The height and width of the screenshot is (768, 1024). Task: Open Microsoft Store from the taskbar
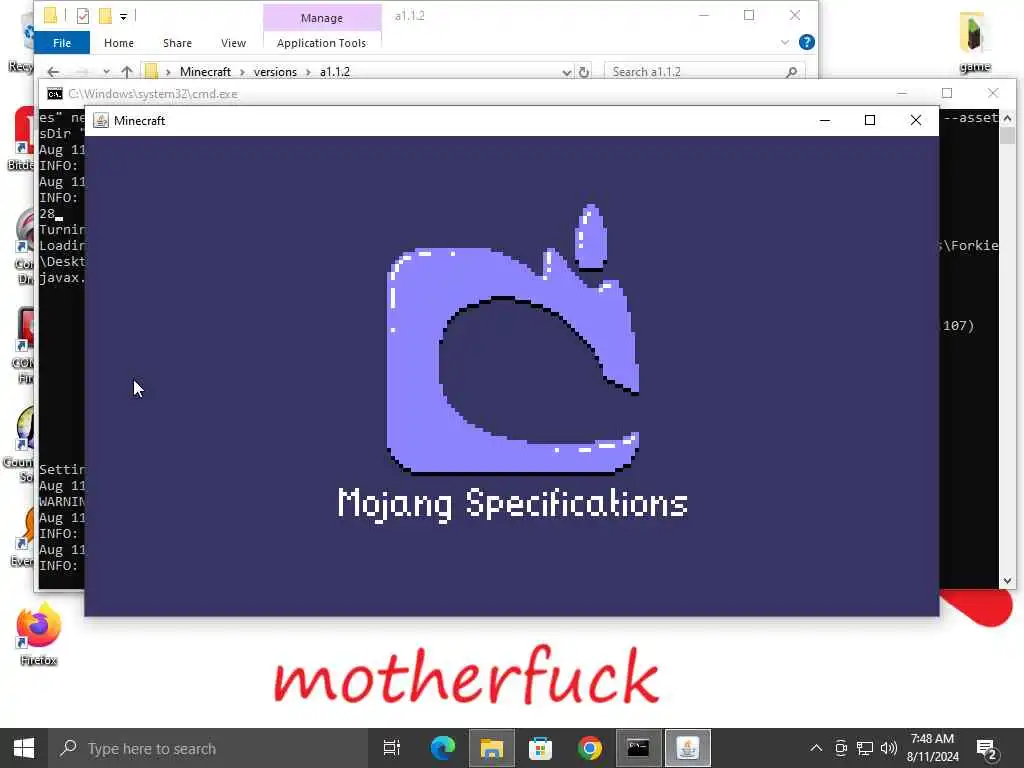[540, 748]
